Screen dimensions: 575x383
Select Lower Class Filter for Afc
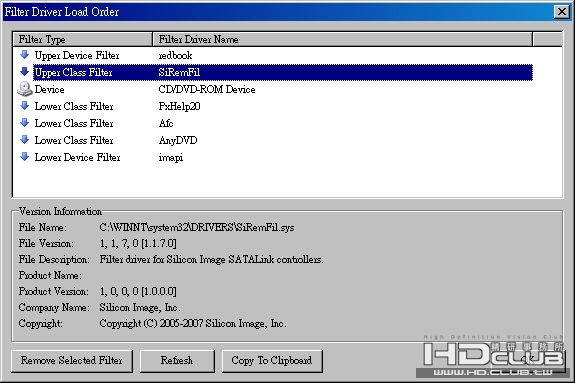(74, 123)
